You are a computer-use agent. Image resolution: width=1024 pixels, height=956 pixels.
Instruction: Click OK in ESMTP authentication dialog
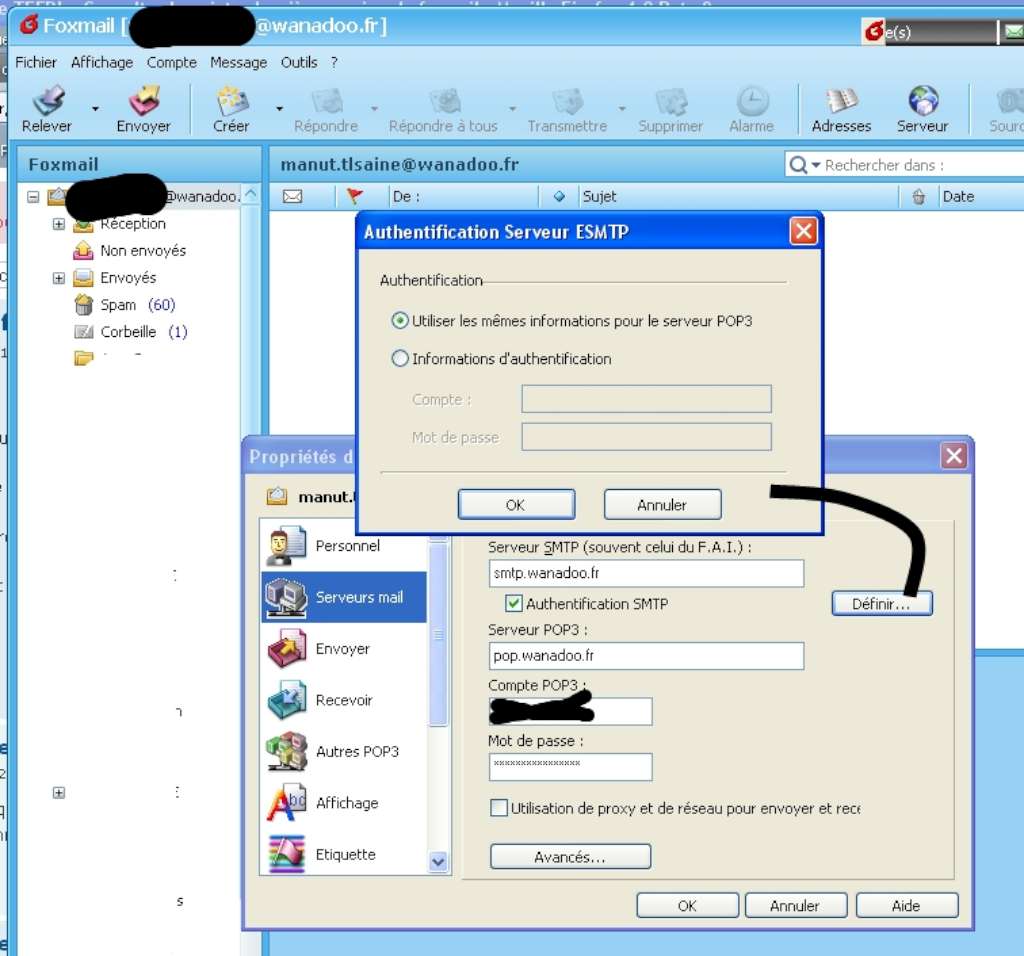click(516, 505)
